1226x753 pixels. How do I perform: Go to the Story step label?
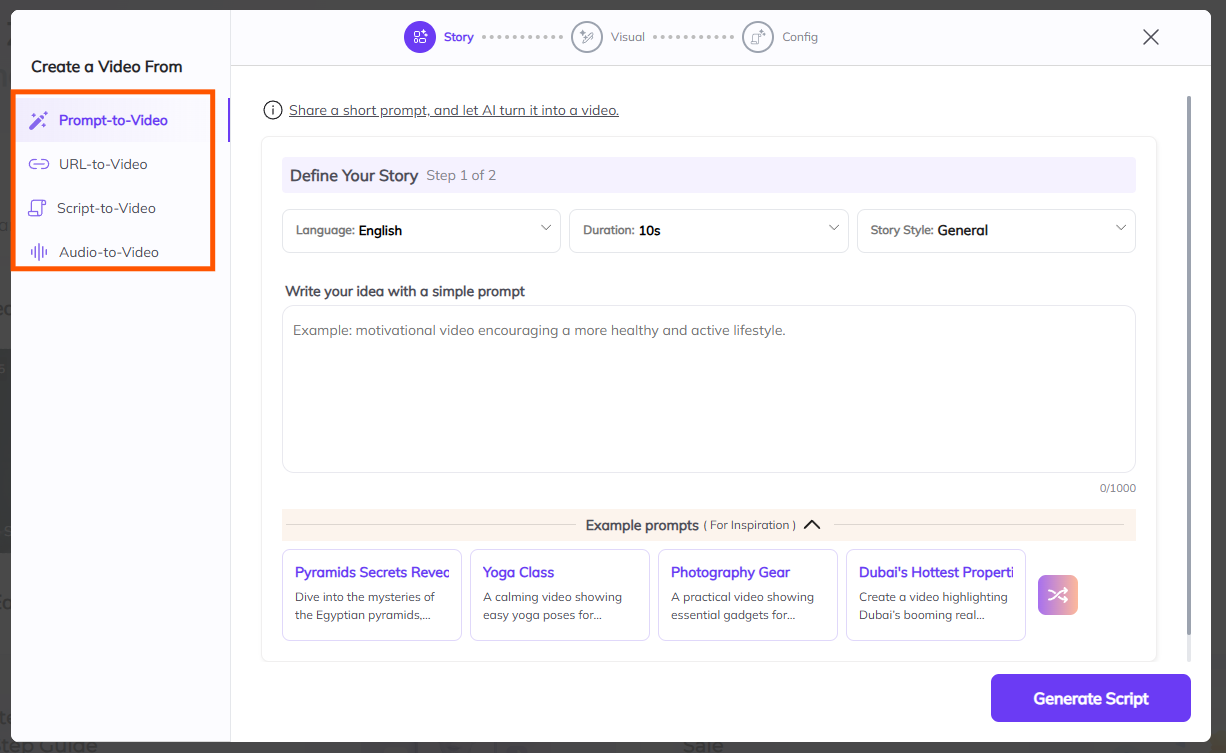pyautogui.click(x=459, y=37)
